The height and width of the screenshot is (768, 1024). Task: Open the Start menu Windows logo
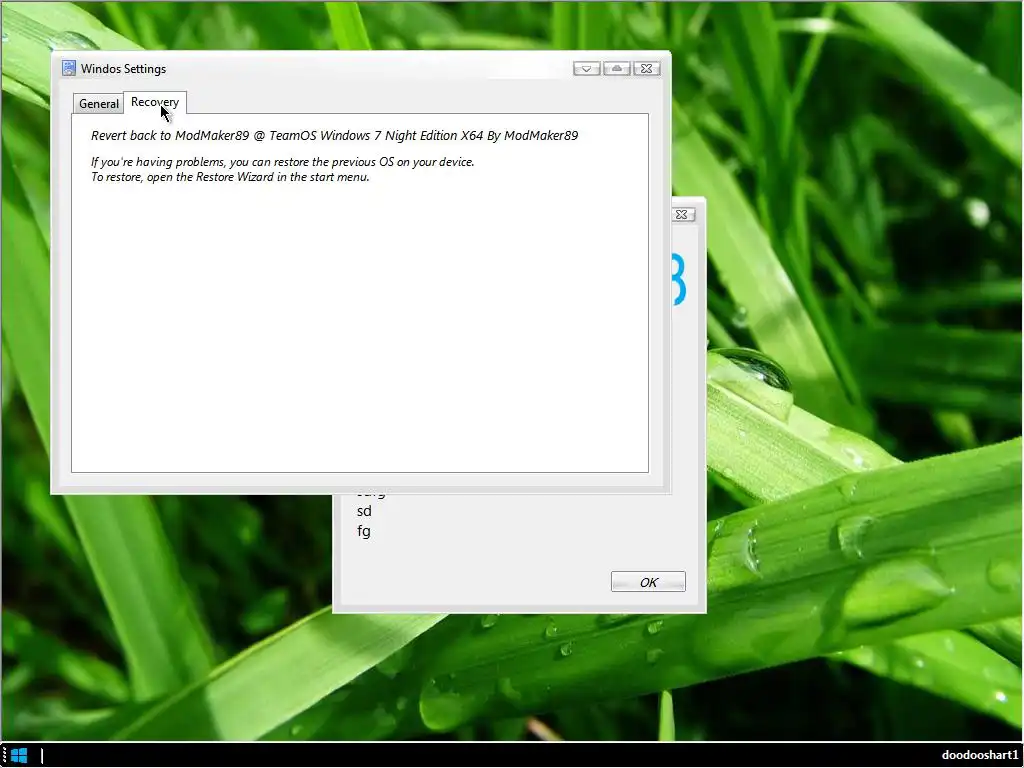tap(19, 756)
